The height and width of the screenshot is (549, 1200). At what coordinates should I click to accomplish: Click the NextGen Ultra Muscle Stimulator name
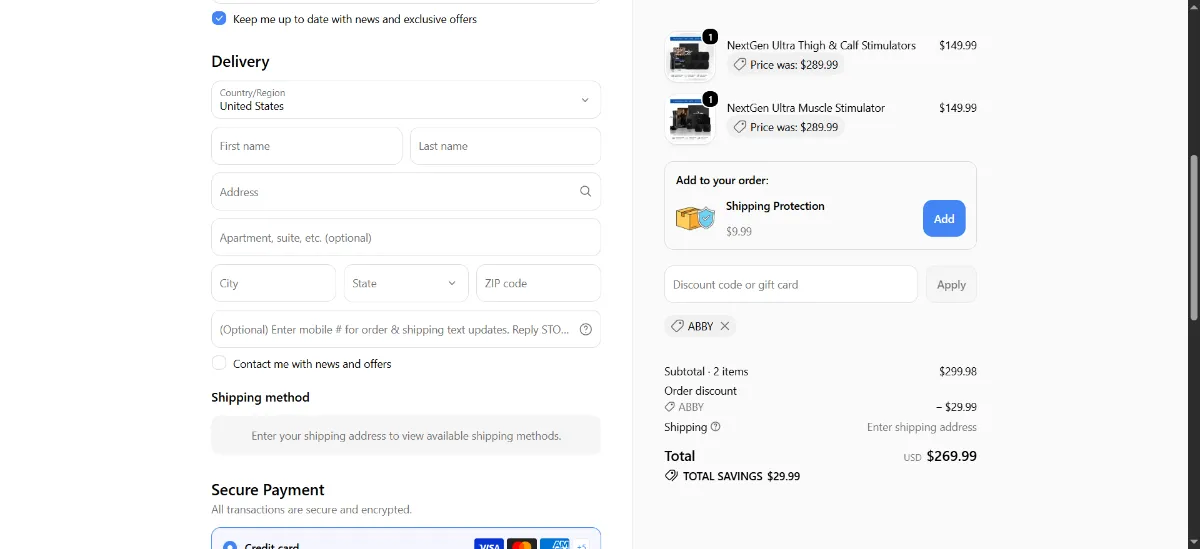(806, 107)
